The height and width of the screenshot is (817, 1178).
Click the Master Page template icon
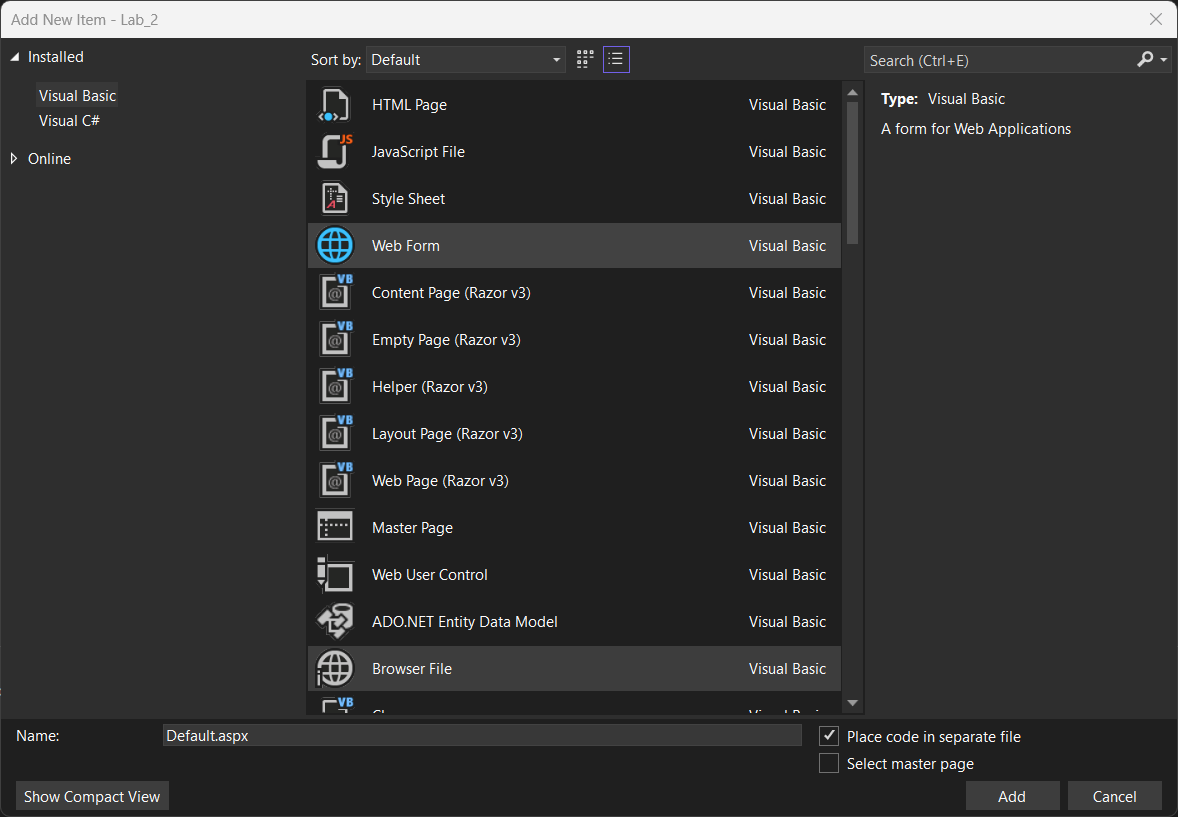click(x=334, y=527)
